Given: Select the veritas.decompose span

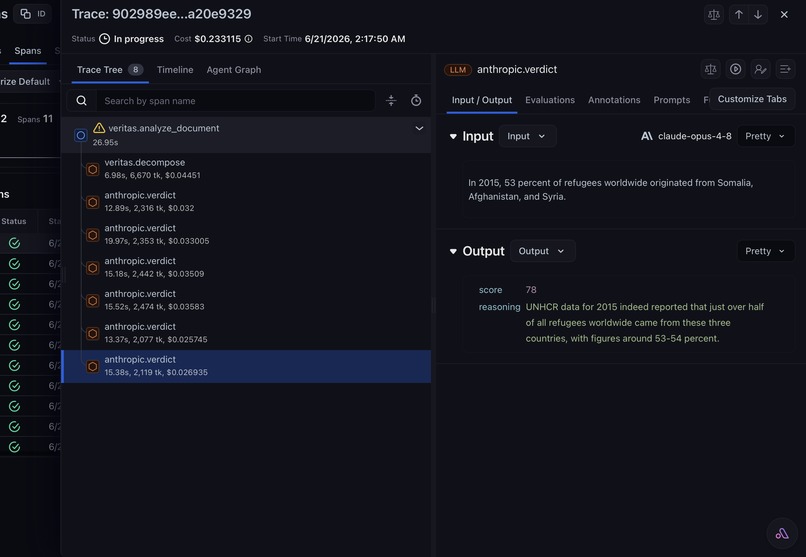Looking at the screenshot, I should (x=246, y=169).
